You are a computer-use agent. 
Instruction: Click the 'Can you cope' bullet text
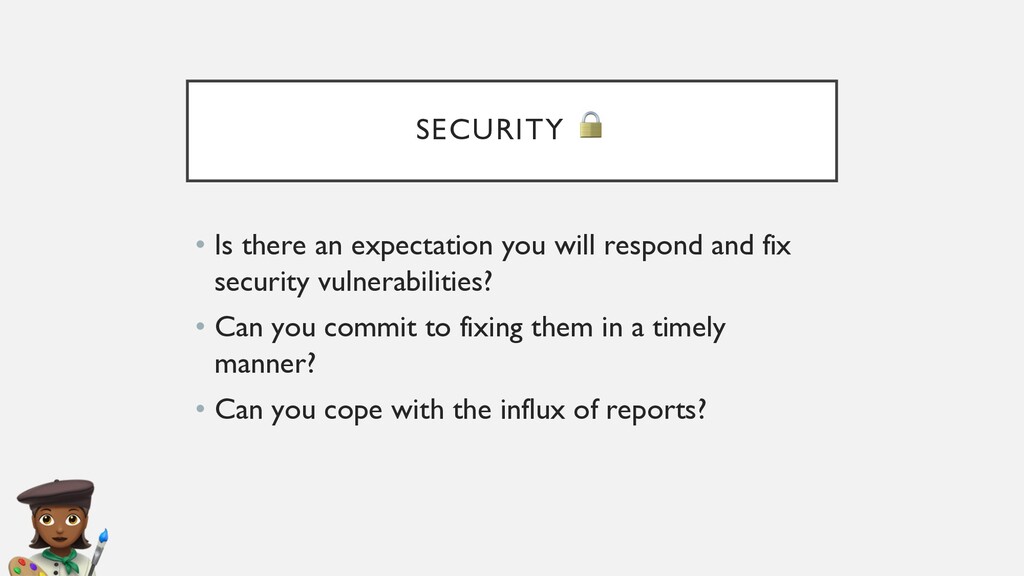tap(460, 410)
